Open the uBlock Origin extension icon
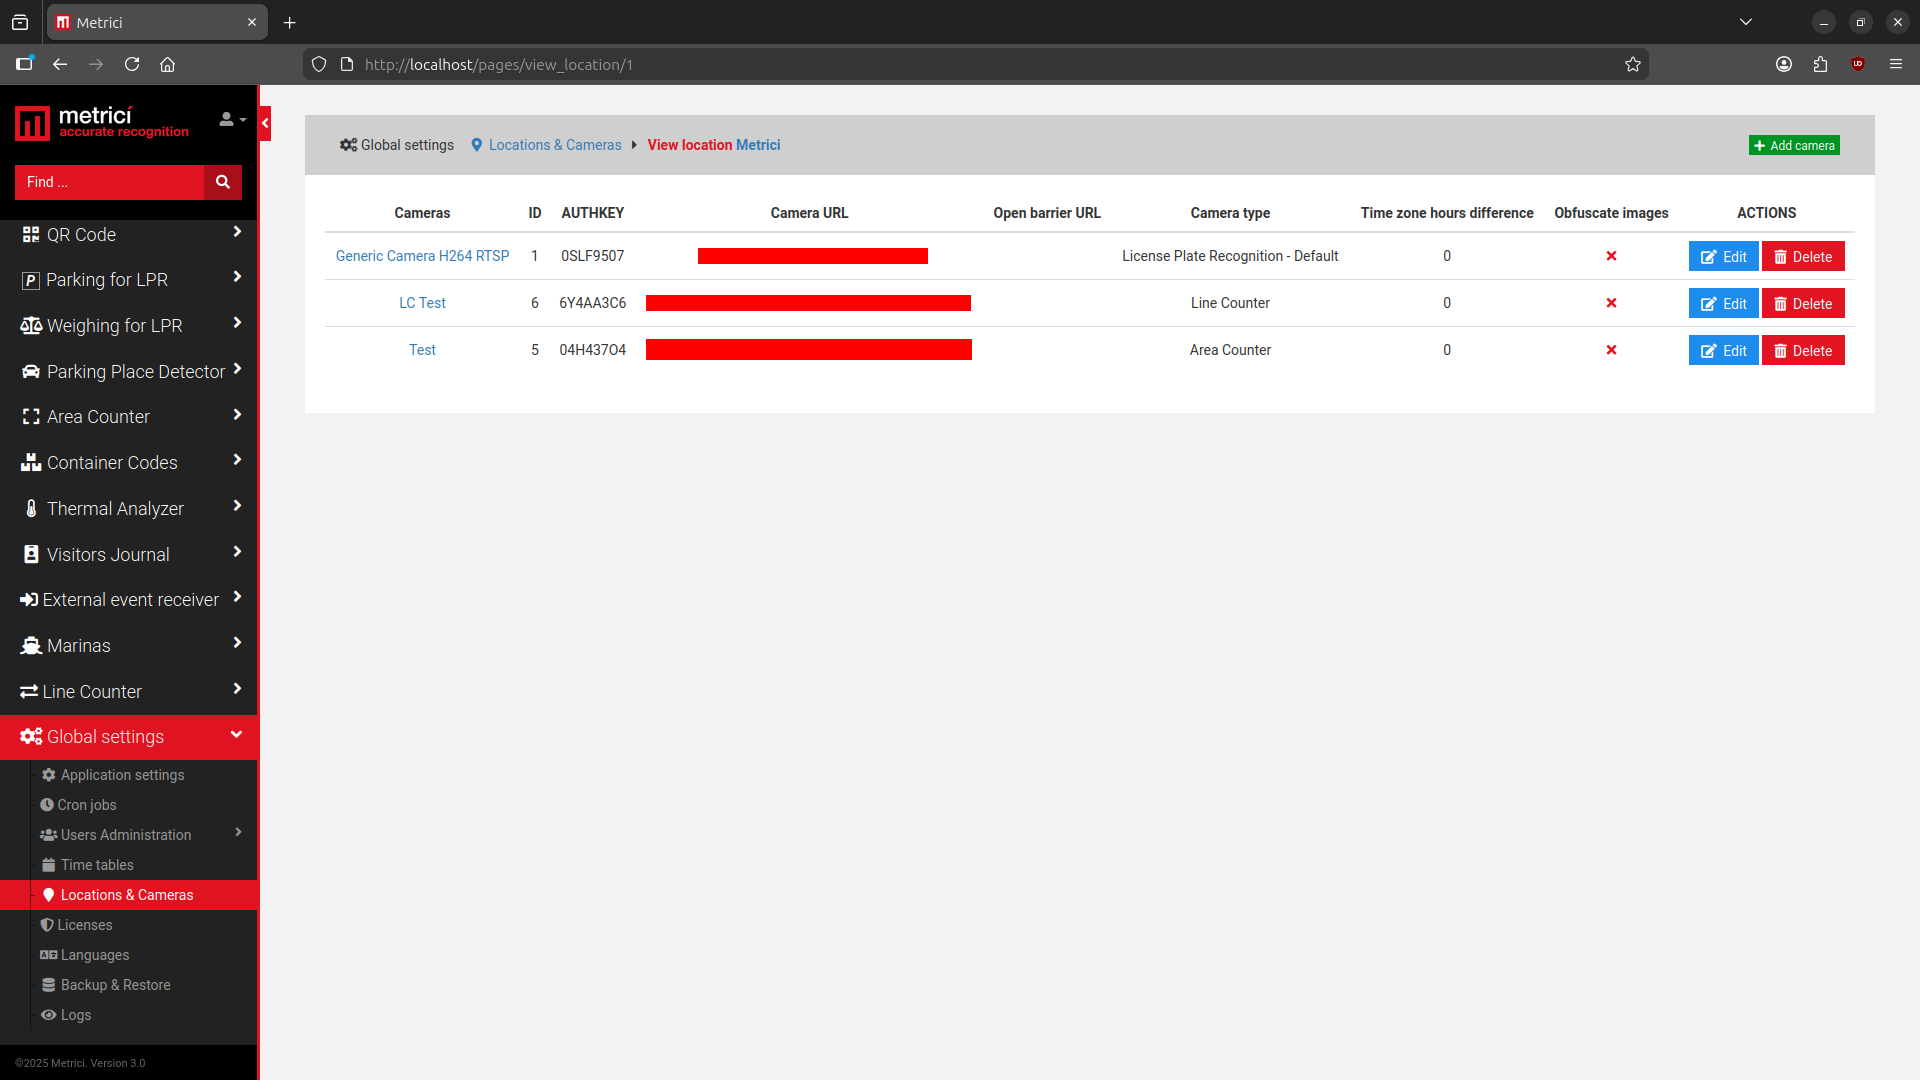Image resolution: width=1920 pixels, height=1080 pixels. coord(1858,64)
